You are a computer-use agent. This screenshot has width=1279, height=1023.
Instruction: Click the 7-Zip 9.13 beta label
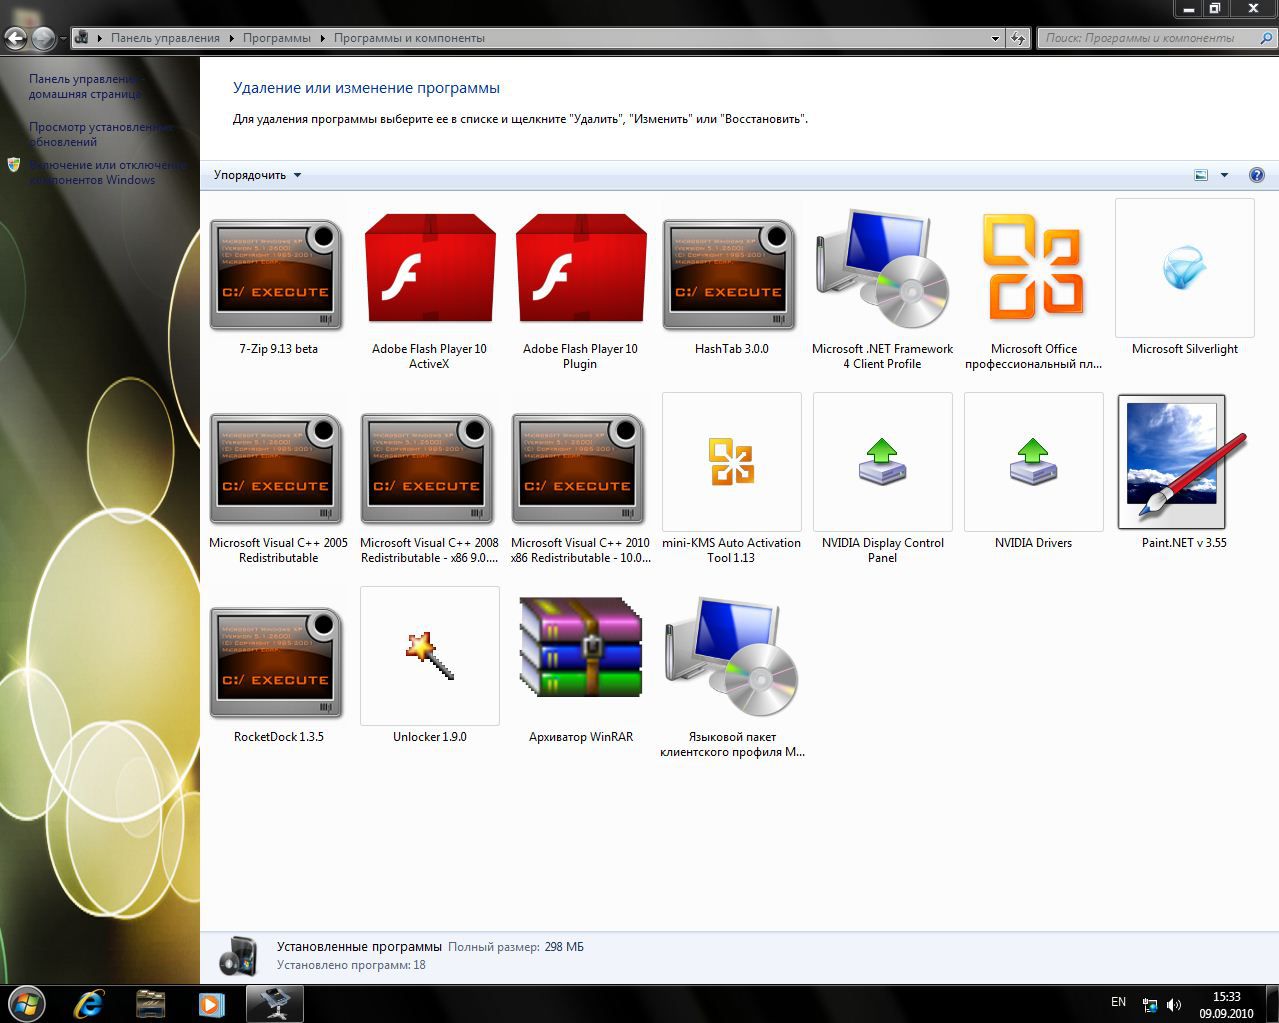point(278,349)
